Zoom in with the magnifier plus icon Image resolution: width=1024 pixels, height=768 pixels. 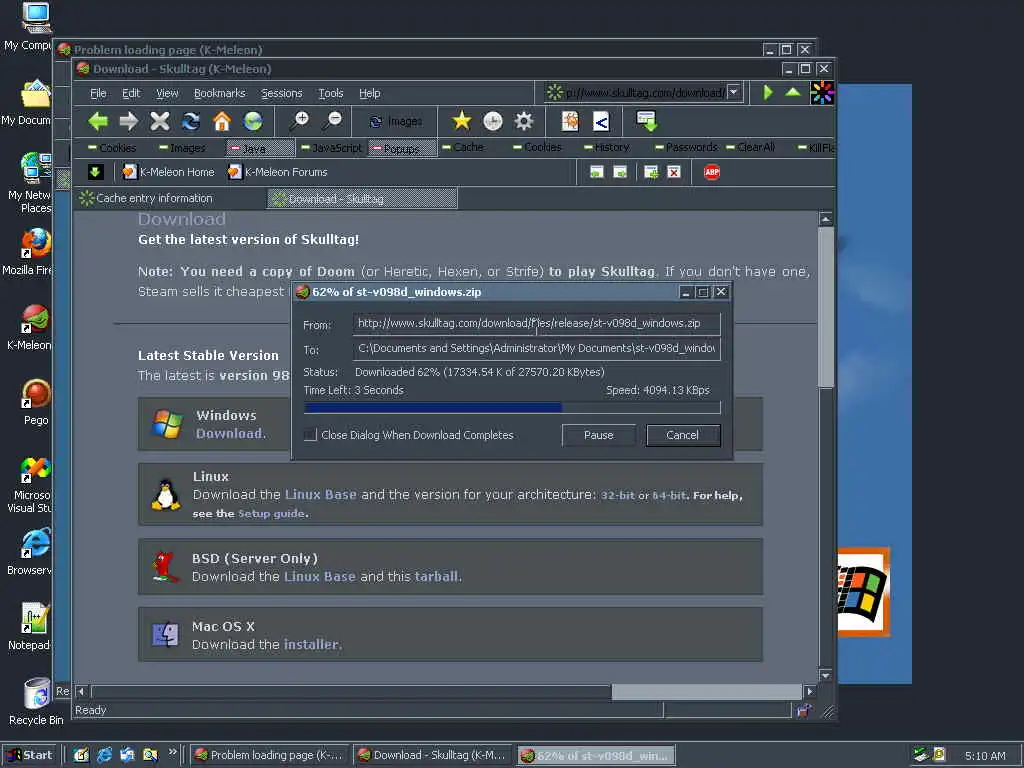(x=300, y=121)
